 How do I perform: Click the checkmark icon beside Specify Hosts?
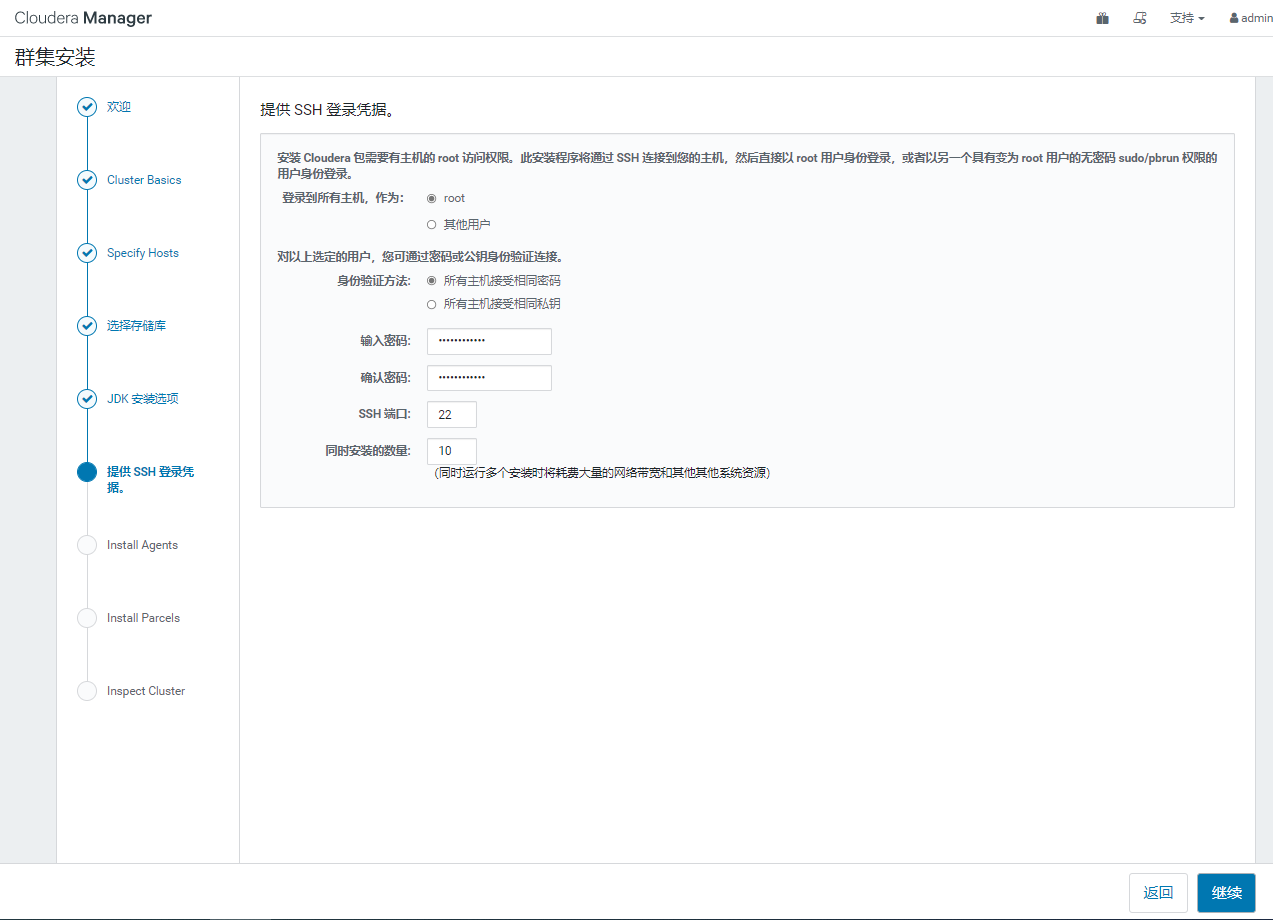[86, 253]
